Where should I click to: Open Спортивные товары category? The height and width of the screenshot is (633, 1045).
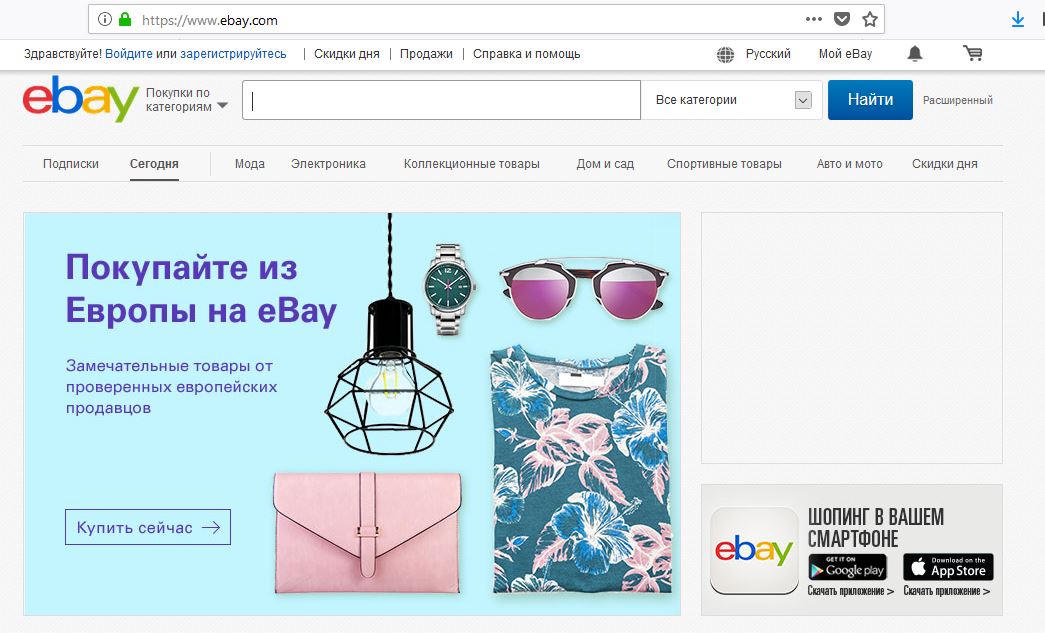point(724,164)
